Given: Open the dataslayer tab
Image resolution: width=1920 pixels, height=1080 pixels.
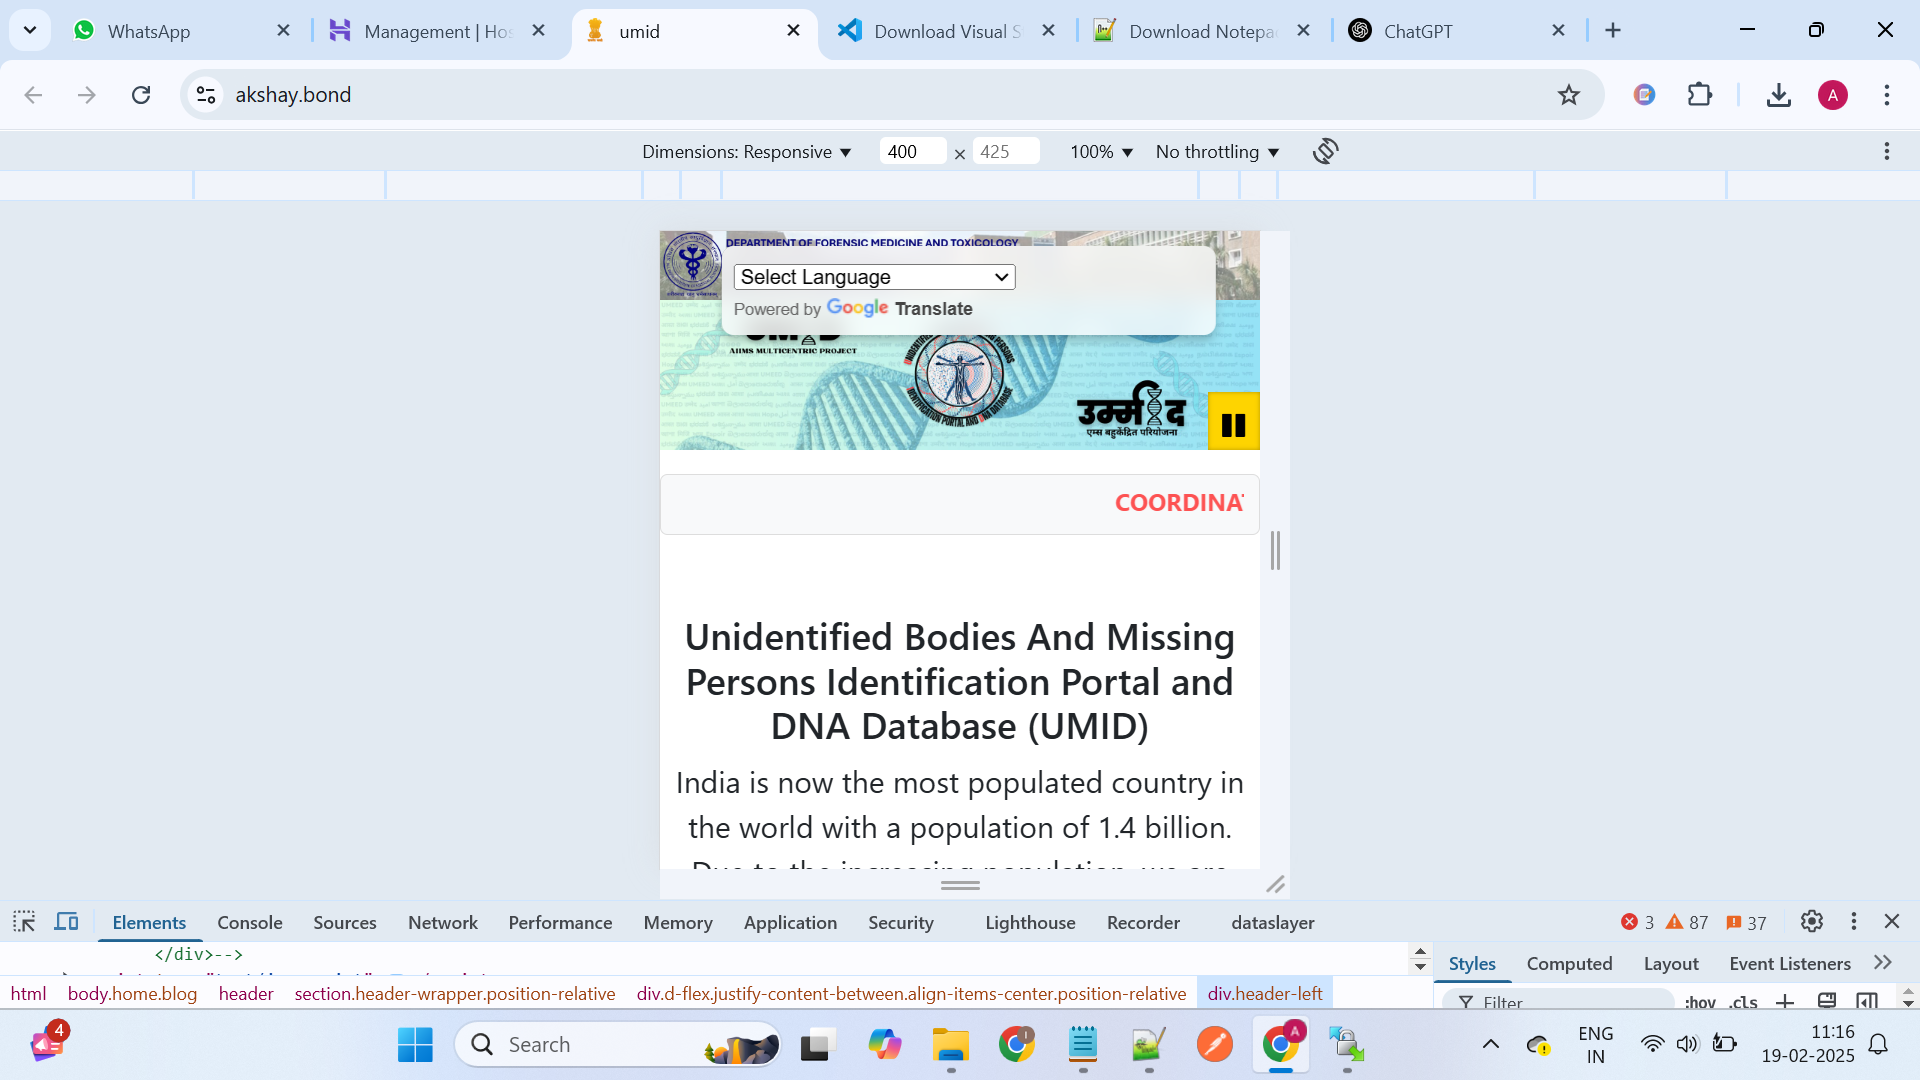Looking at the screenshot, I should pos(1272,923).
